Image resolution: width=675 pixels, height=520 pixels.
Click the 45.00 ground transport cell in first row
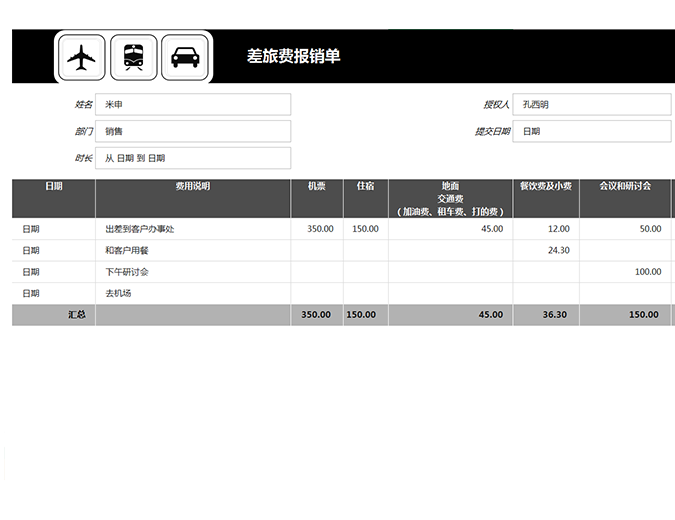(x=450, y=229)
